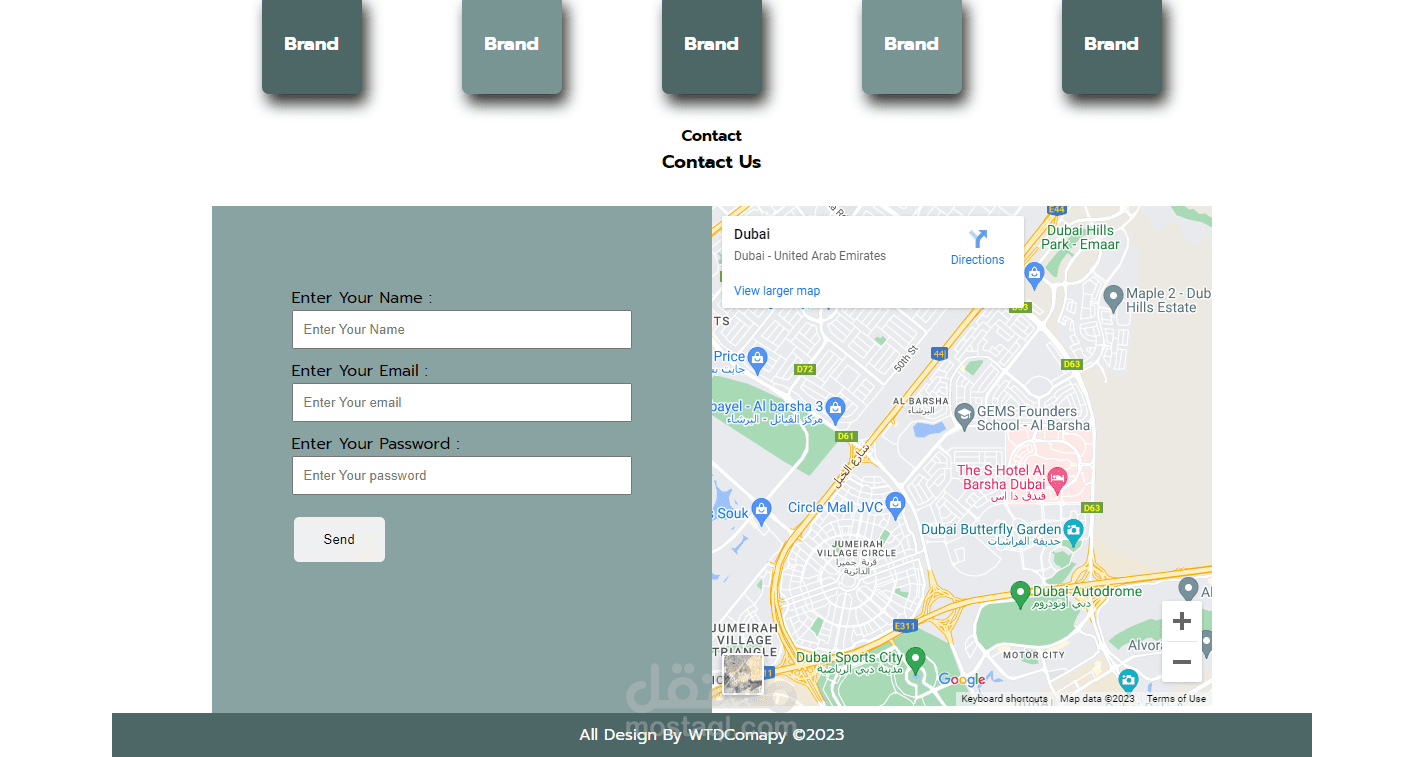Click the Dubai Butterfly Garden camera marker
The image size is (1423, 757).
(x=1073, y=532)
